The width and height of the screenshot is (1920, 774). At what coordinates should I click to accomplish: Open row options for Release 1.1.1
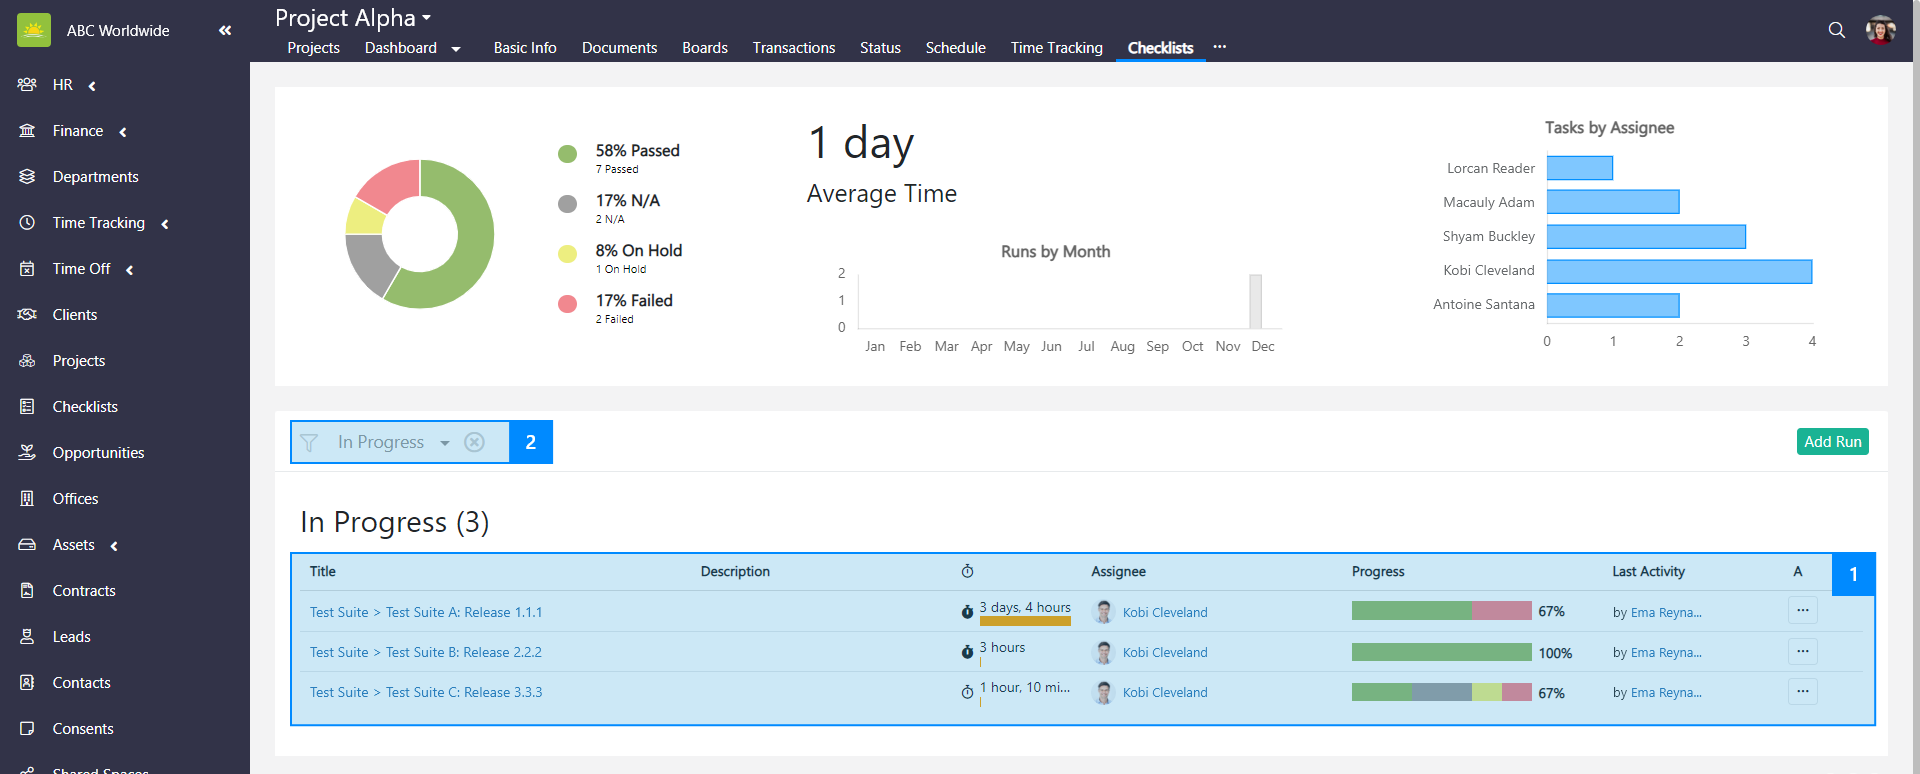pos(1802,611)
